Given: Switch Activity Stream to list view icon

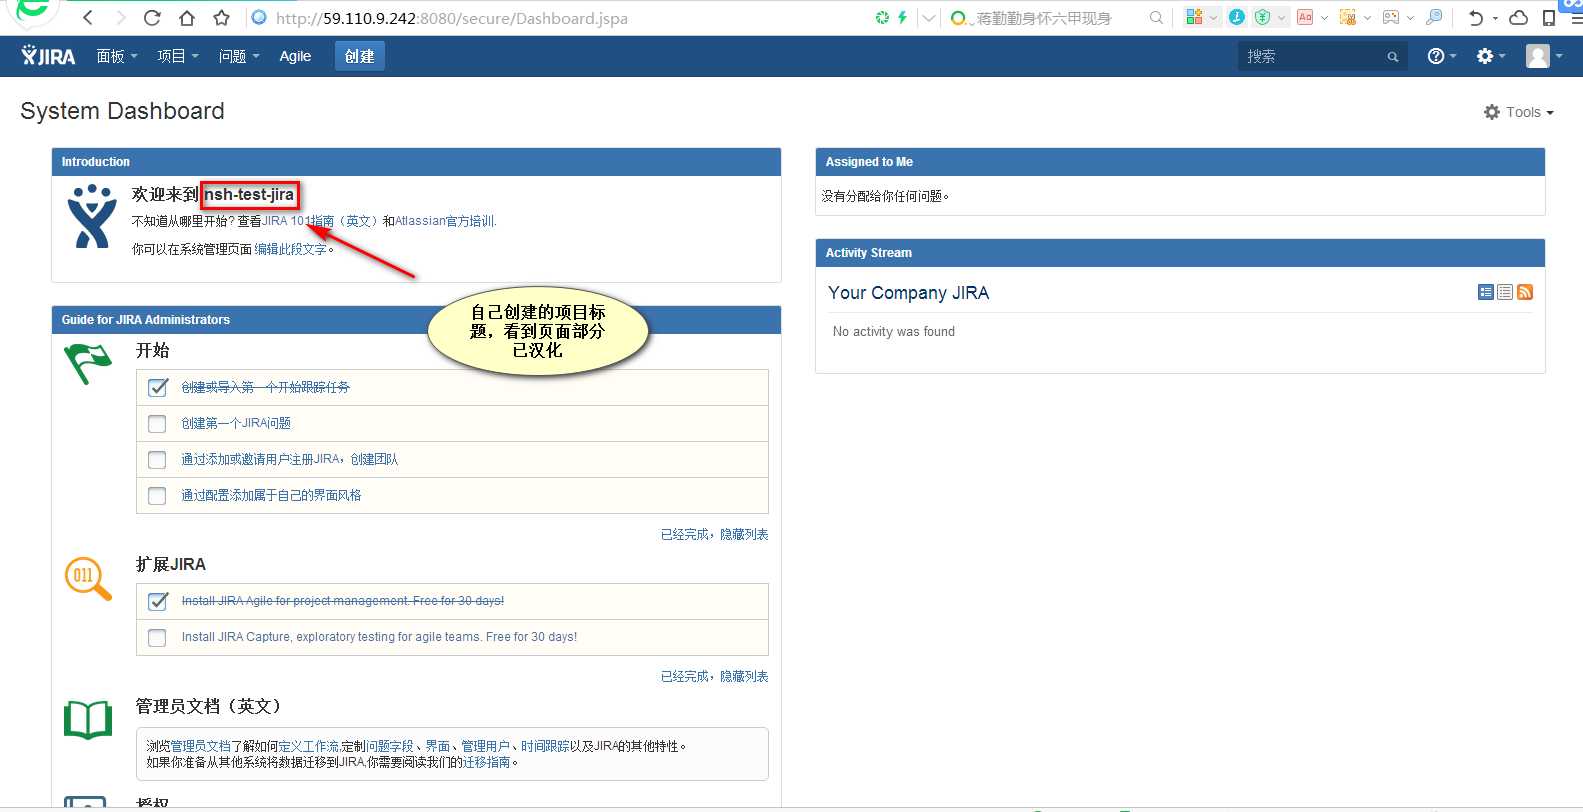Looking at the screenshot, I should pyautogui.click(x=1505, y=292).
